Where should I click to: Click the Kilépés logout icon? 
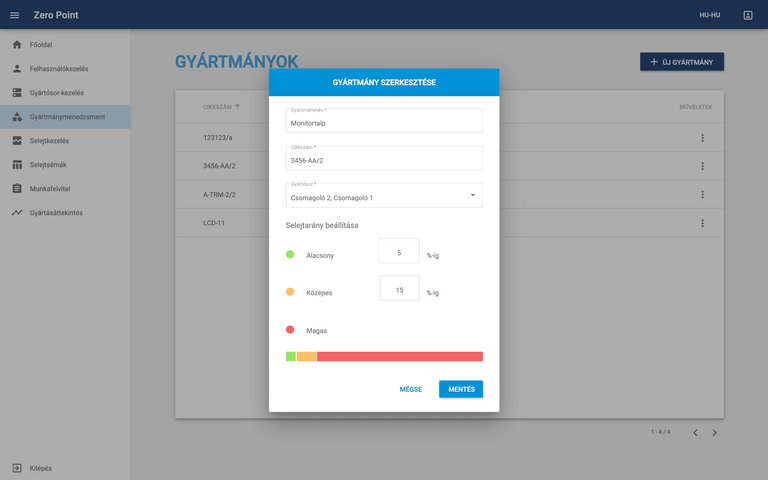17,468
